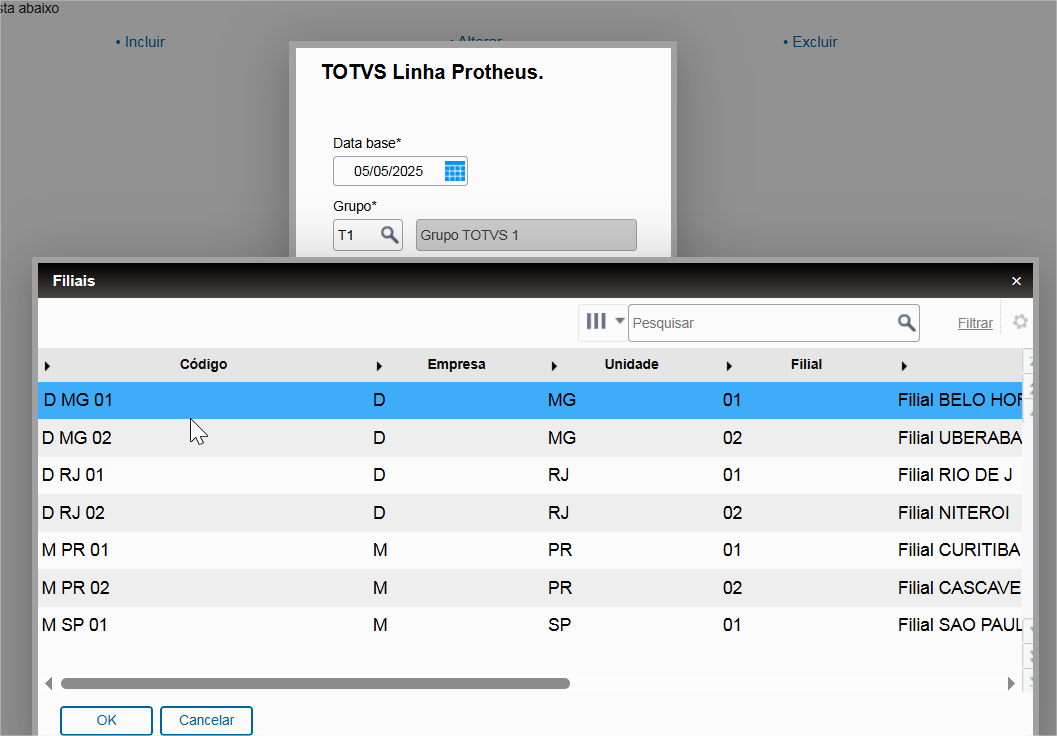Click Filial BELO HOR cell
The image size is (1057, 736).
coord(960,400)
